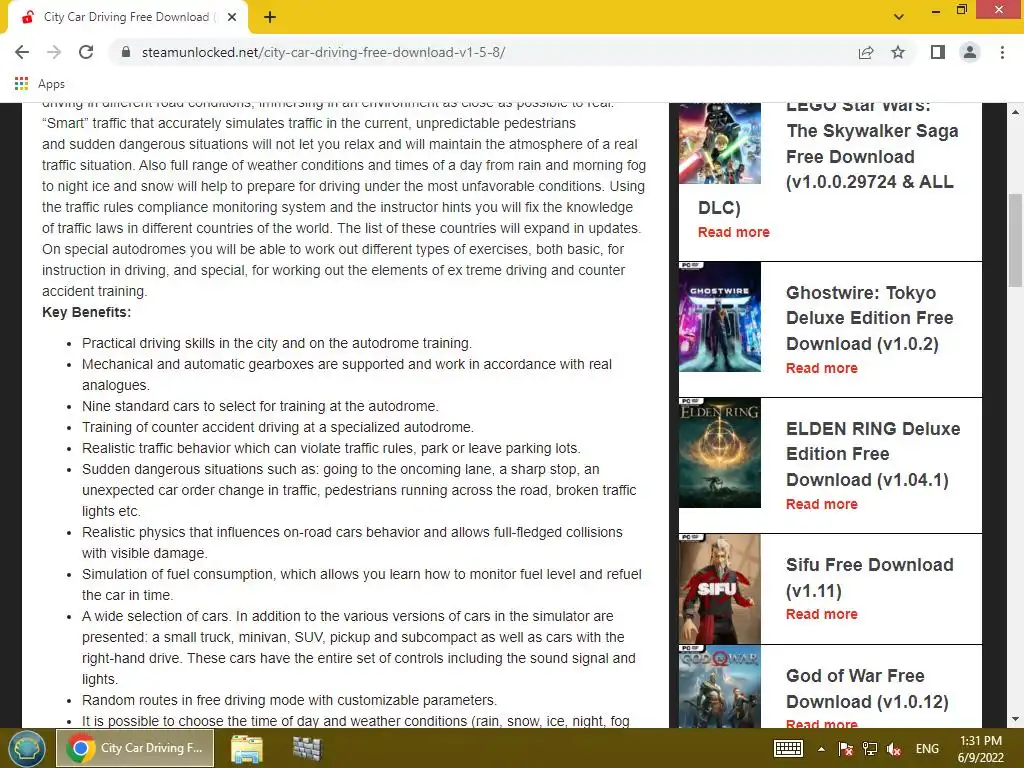The image size is (1024, 768).
Task: Open a new browser tab
Action: pyautogui.click(x=270, y=17)
